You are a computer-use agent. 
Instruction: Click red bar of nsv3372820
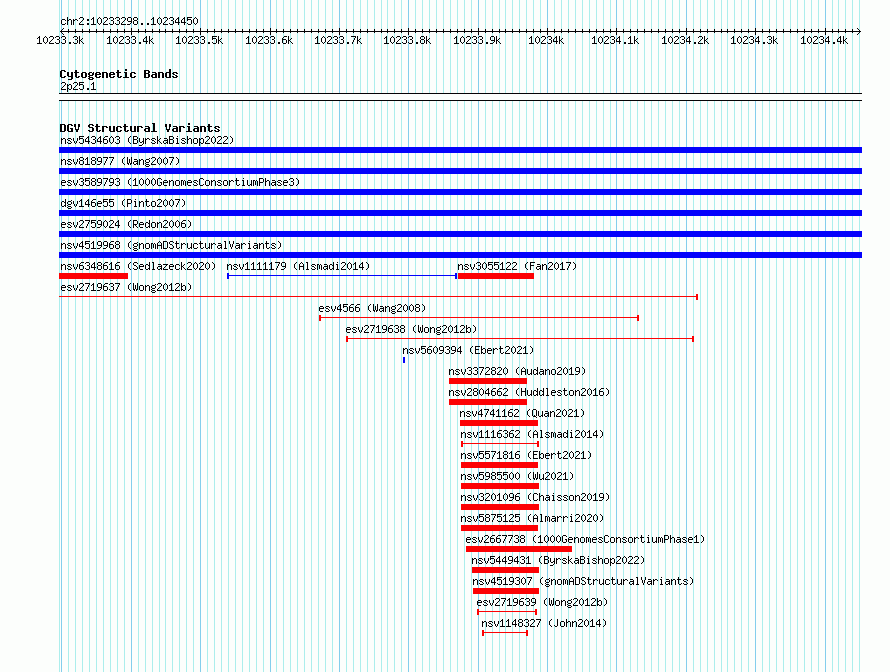click(488, 381)
